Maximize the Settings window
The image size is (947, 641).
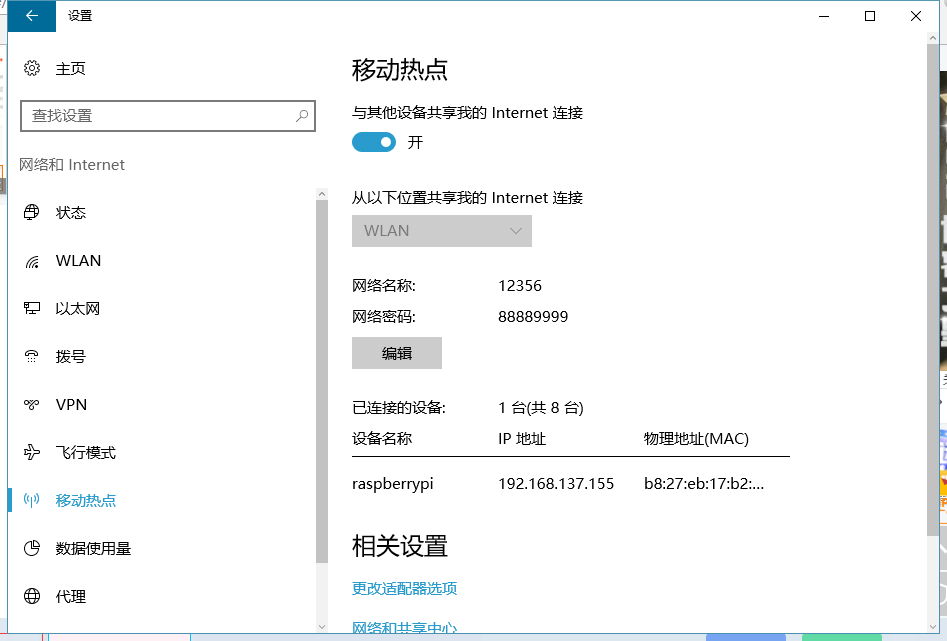click(870, 16)
